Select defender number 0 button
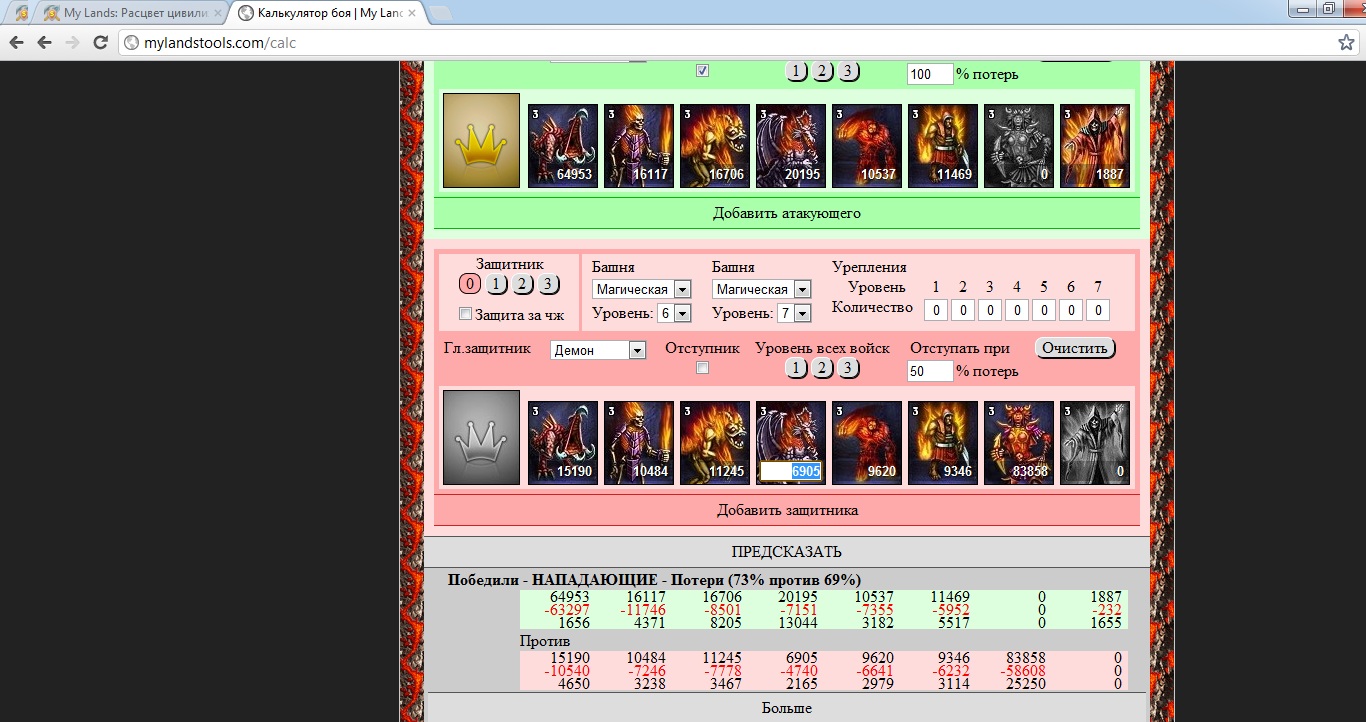Viewport: 1366px width, 722px height. point(470,285)
